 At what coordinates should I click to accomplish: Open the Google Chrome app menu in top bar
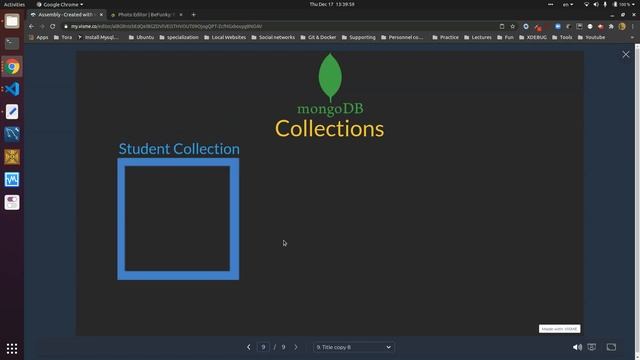60,4
